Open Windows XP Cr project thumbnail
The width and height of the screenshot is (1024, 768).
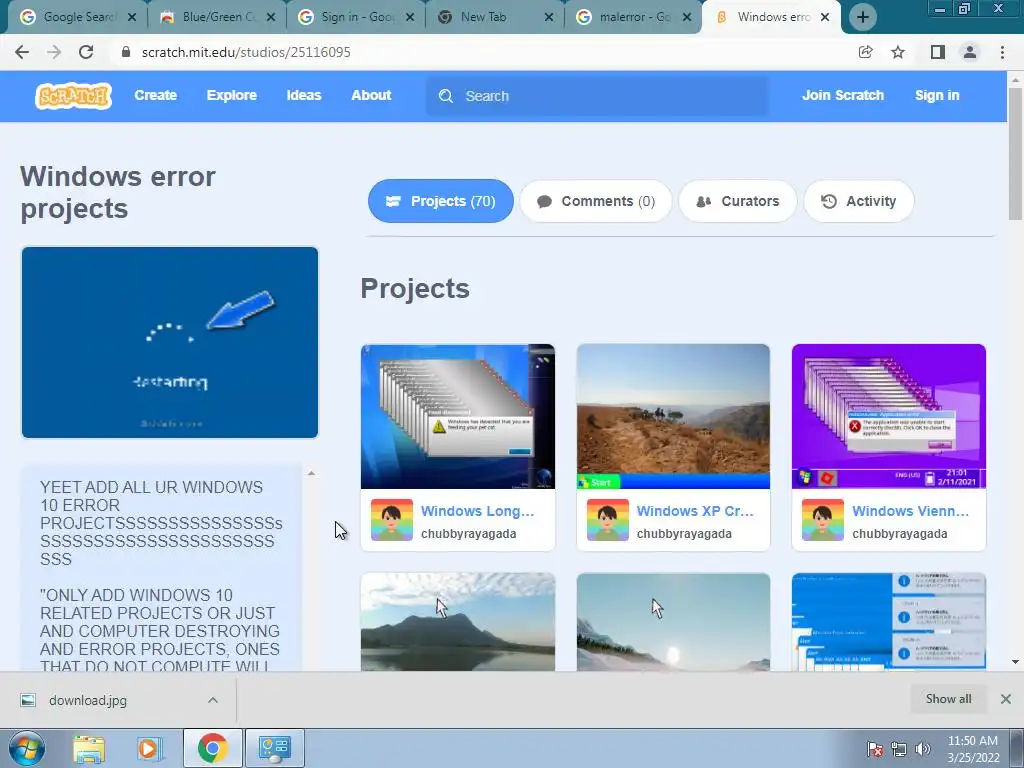point(673,416)
